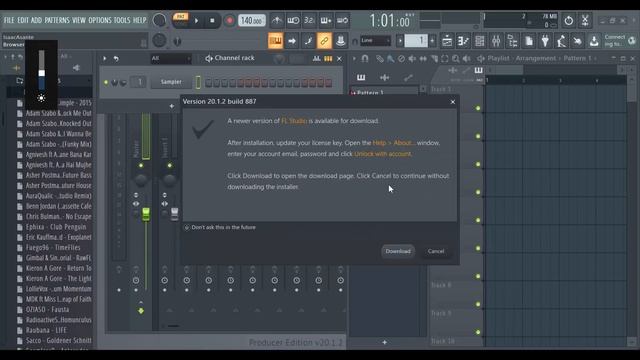Image resolution: width=640 pixels, height=360 pixels.
Task: Click the plus to add new pattern
Action: [432, 40]
